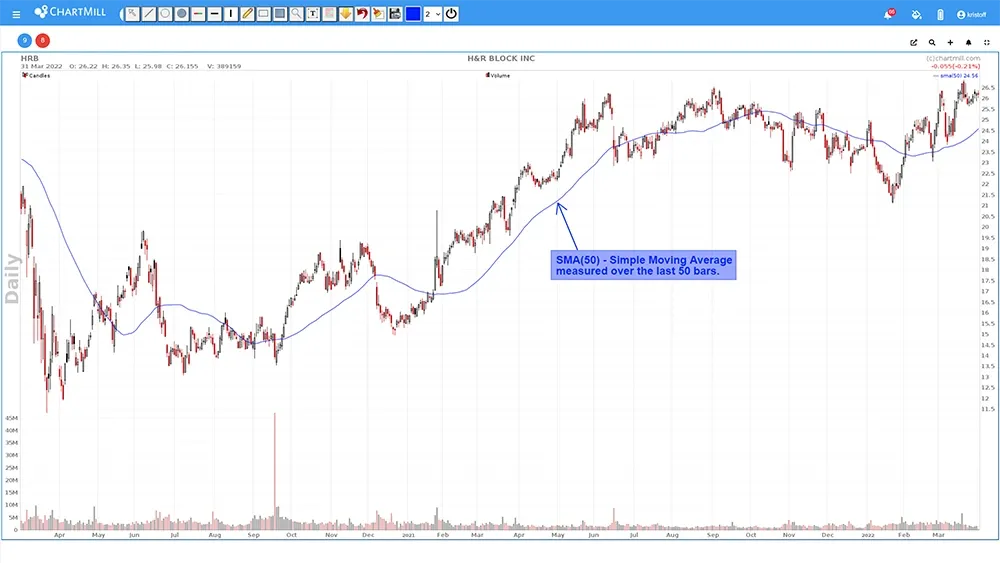Open the hamburger main menu
This screenshot has height=563, width=1000.
[x=16, y=14]
